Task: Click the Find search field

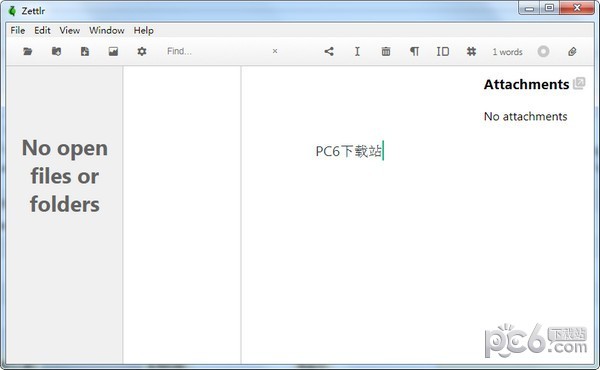Action: 216,51
